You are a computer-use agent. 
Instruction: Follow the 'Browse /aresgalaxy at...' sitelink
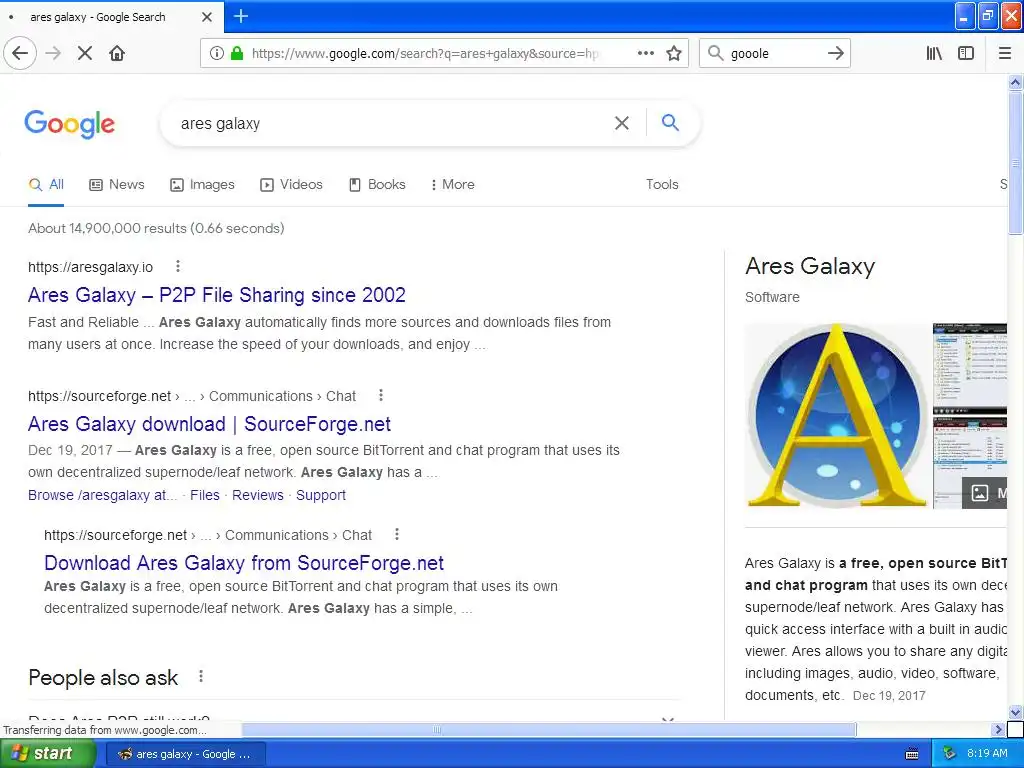coord(103,496)
